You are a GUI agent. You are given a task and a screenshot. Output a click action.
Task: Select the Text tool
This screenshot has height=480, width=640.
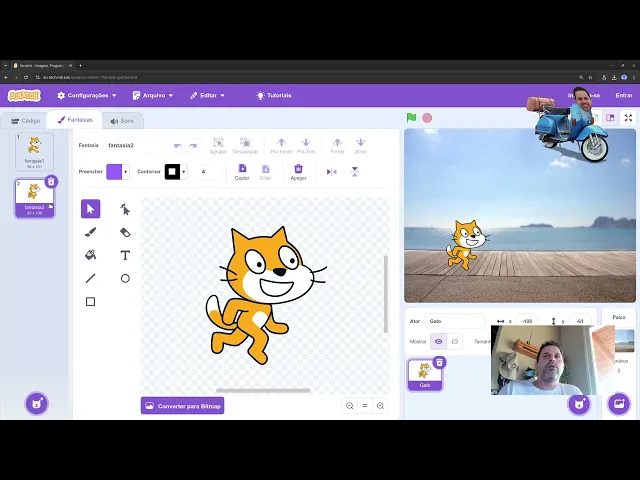coord(125,255)
